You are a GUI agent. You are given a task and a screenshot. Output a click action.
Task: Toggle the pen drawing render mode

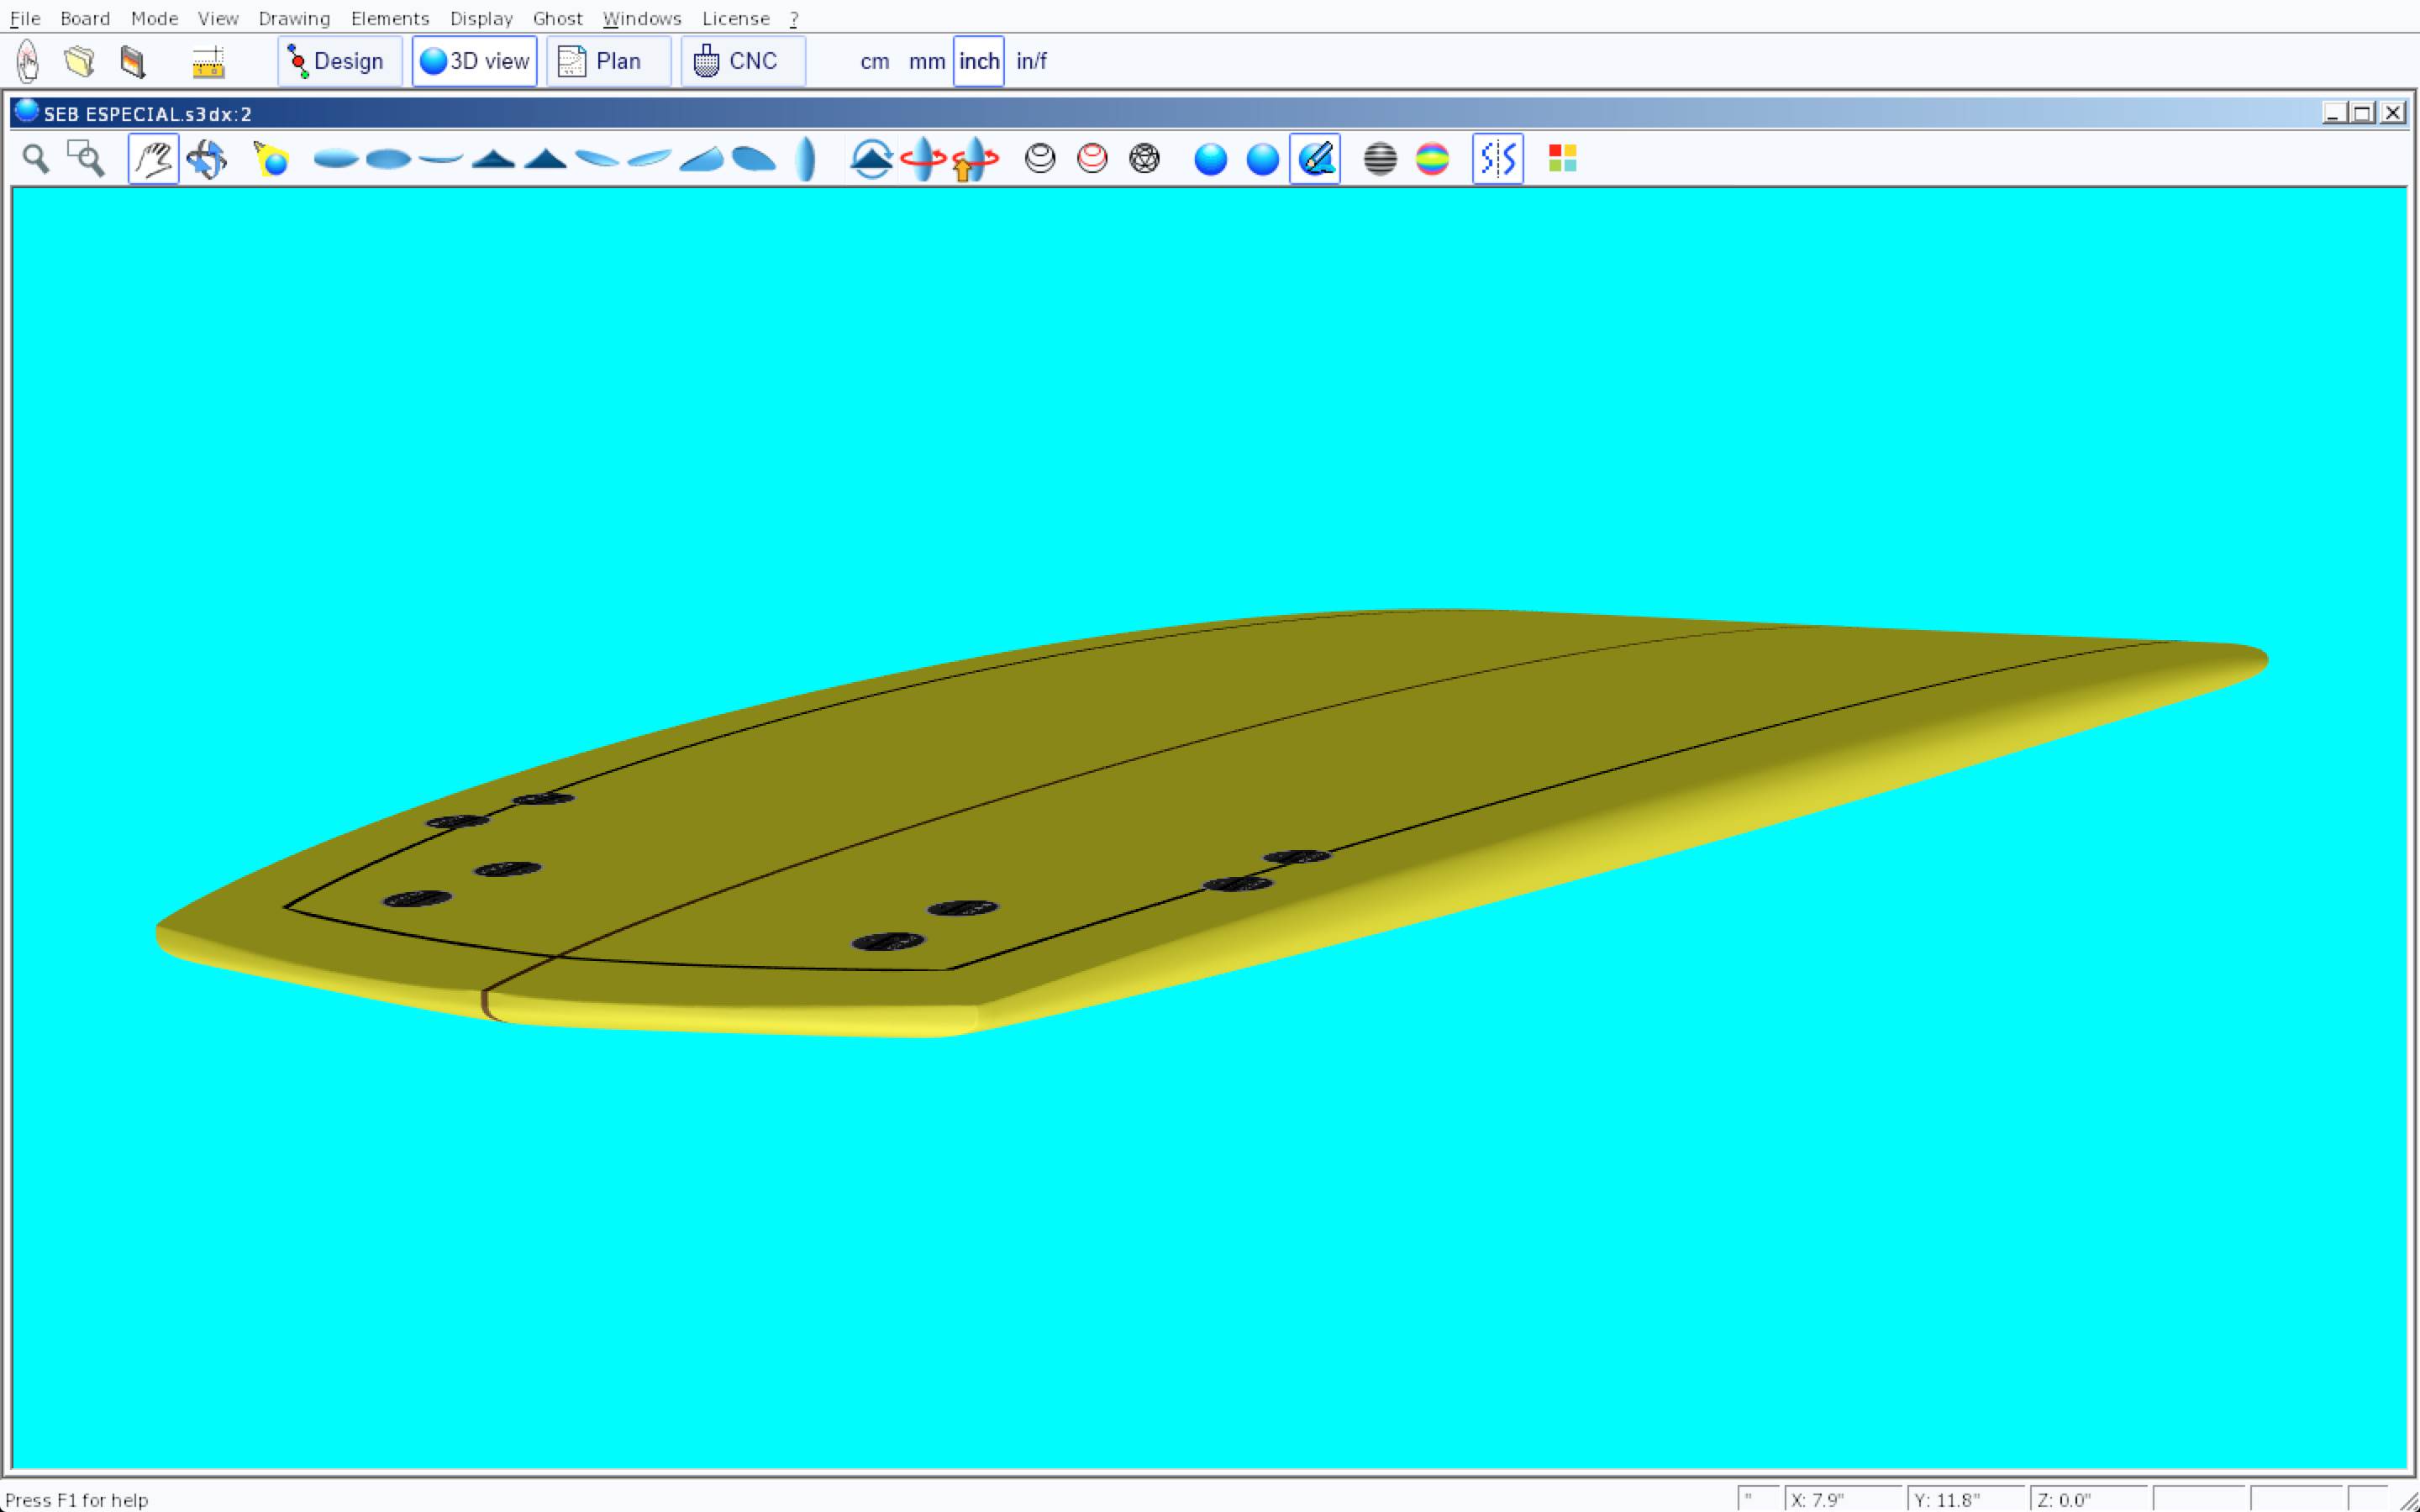coord(1315,159)
